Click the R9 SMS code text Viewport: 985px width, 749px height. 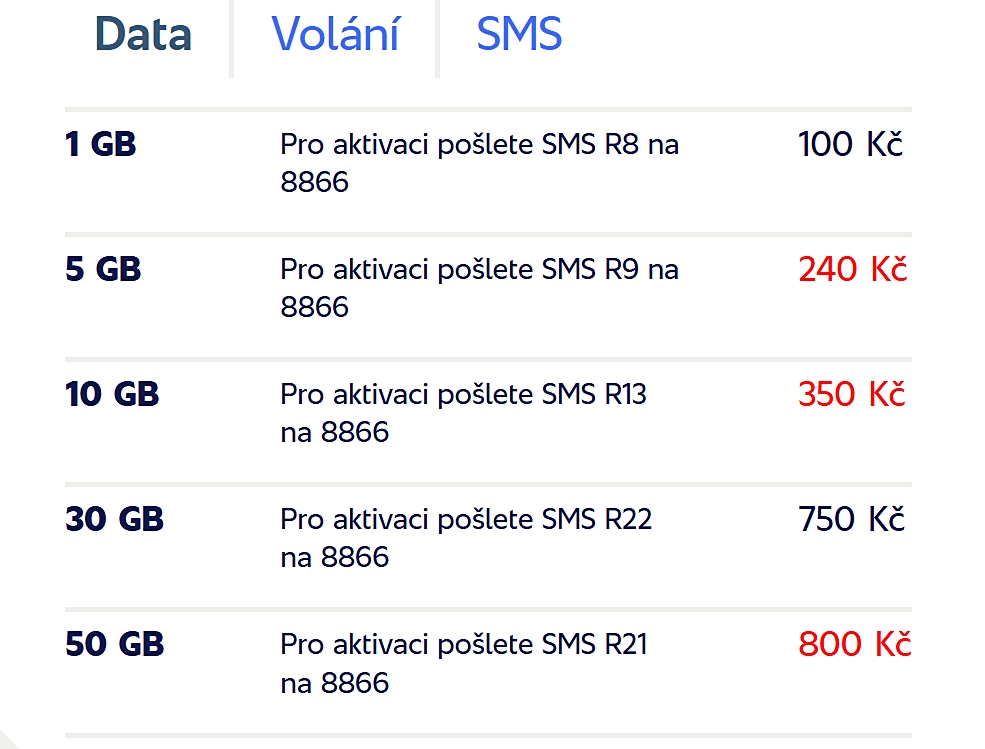click(x=622, y=270)
